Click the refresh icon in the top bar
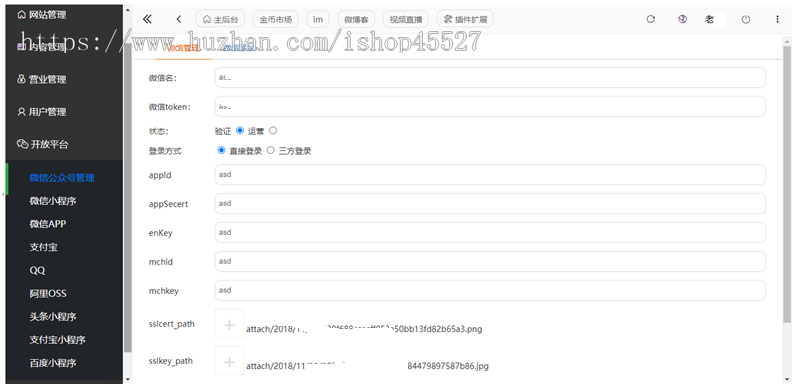 (651, 19)
